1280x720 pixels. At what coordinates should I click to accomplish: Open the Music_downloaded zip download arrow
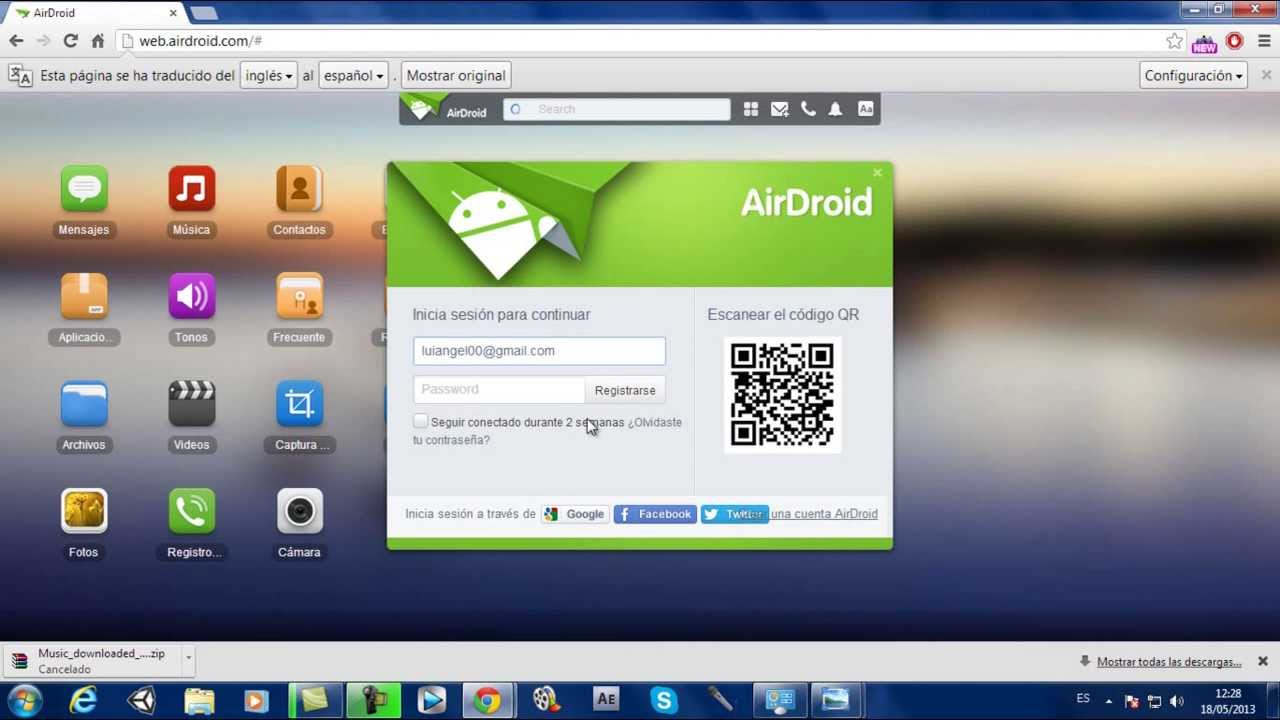coord(188,660)
